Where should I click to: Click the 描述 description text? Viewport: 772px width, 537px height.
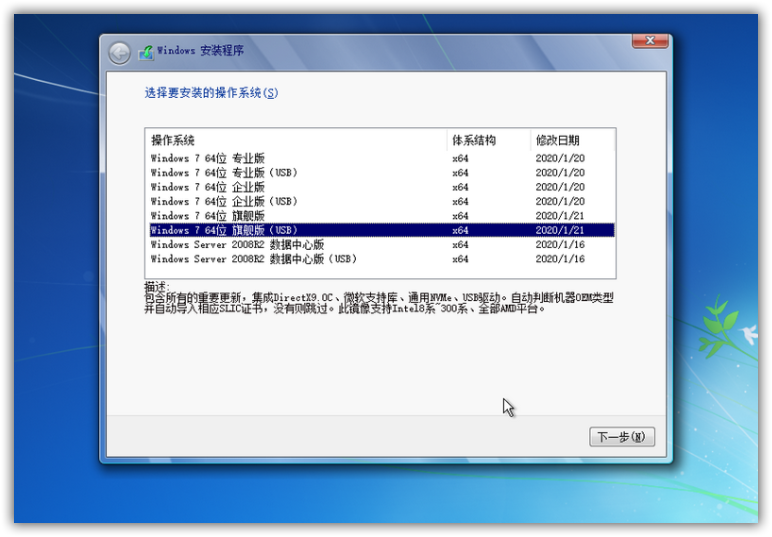(378, 298)
